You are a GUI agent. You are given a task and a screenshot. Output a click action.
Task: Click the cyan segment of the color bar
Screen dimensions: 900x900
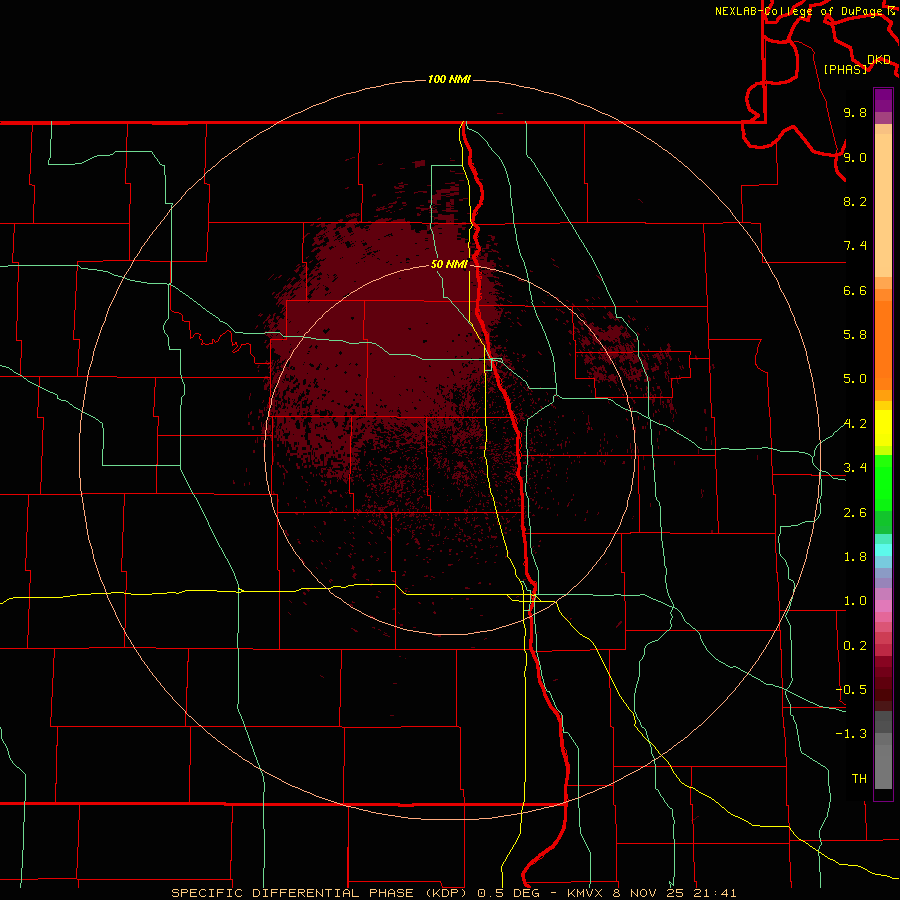point(883,550)
